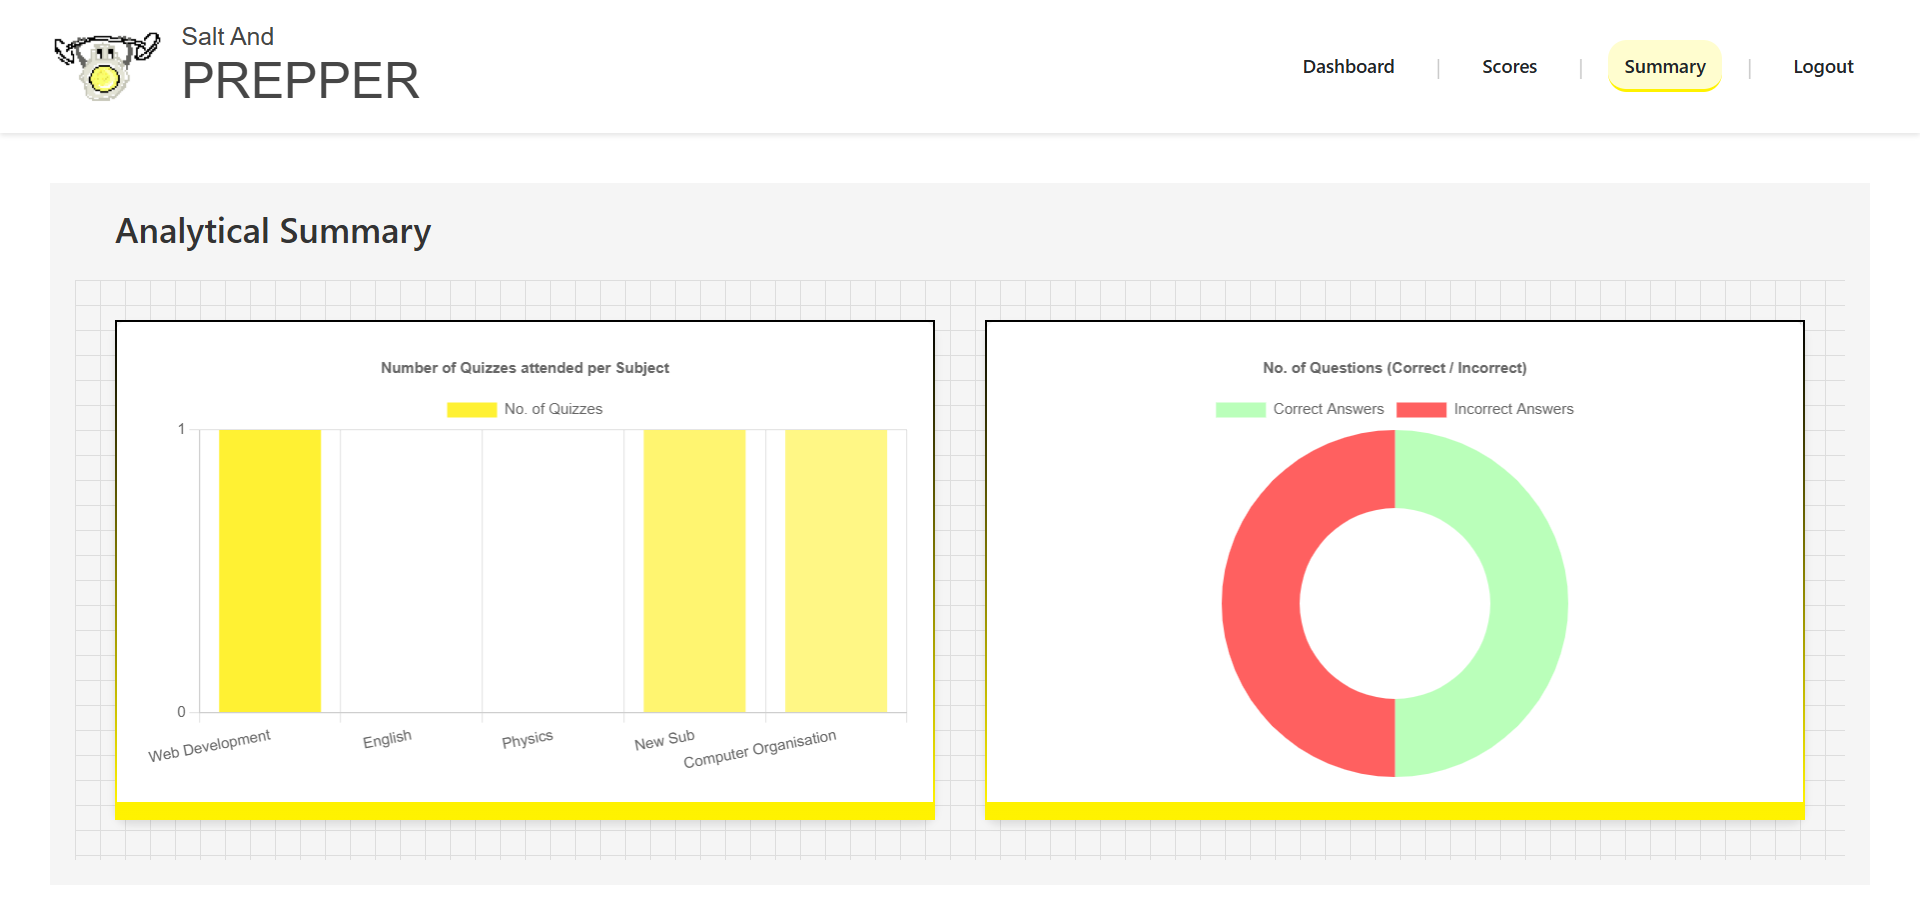The width and height of the screenshot is (1920, 912).
Task: Toggle Incorrect Answers legend in doughnut chart
Action: tap(1512, 409)
